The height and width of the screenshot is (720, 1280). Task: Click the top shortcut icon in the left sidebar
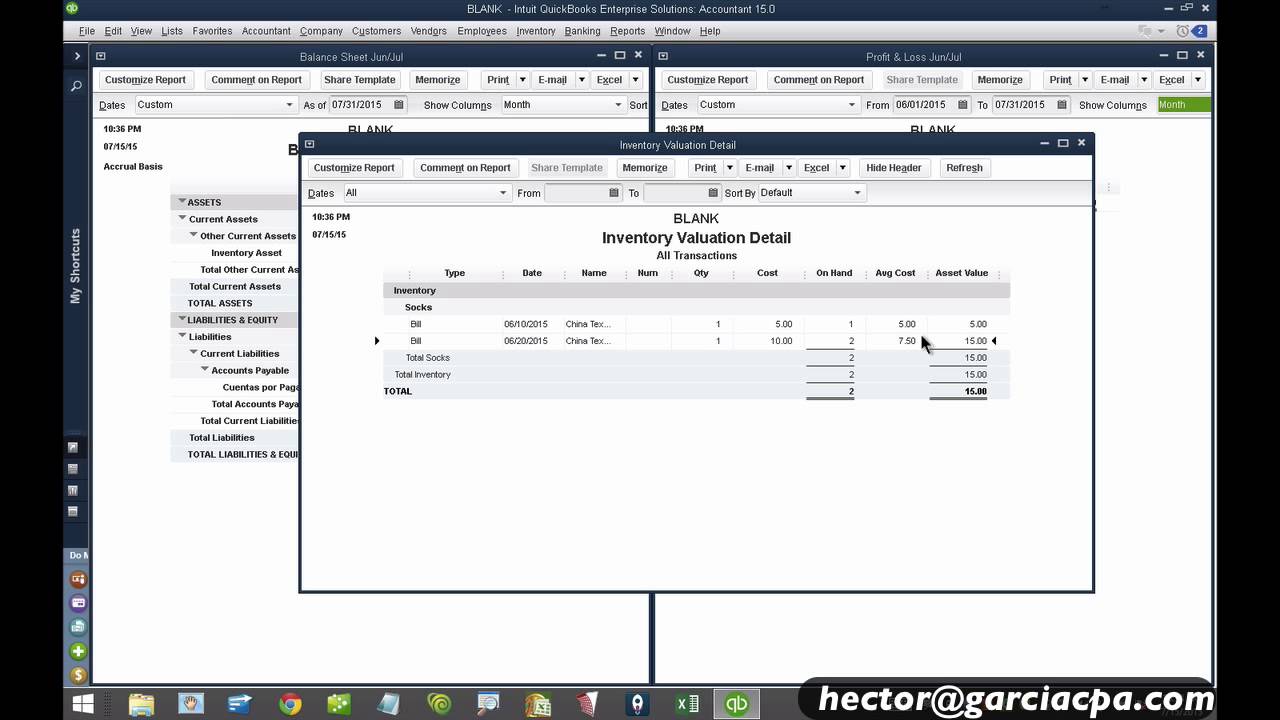click(x=73, y=447)
